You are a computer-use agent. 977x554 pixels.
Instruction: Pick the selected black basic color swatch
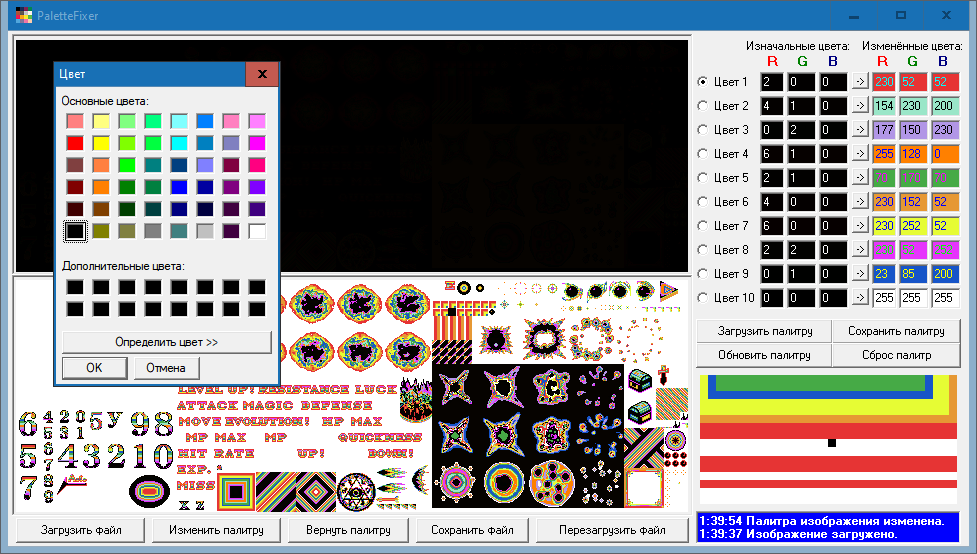click(75, 231)
